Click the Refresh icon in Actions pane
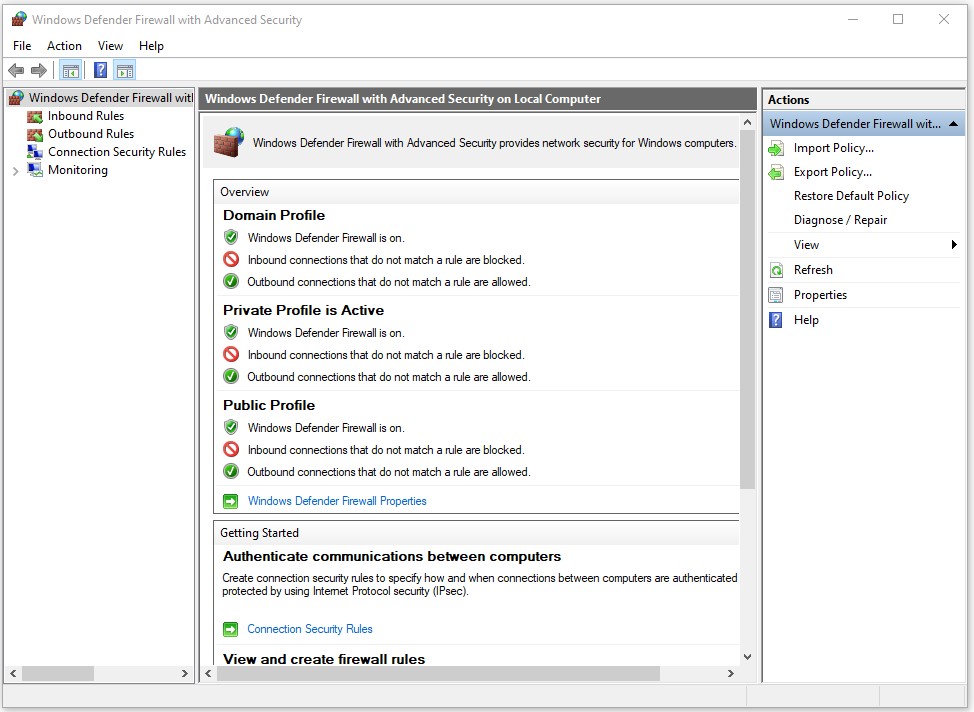 point(776,270)
